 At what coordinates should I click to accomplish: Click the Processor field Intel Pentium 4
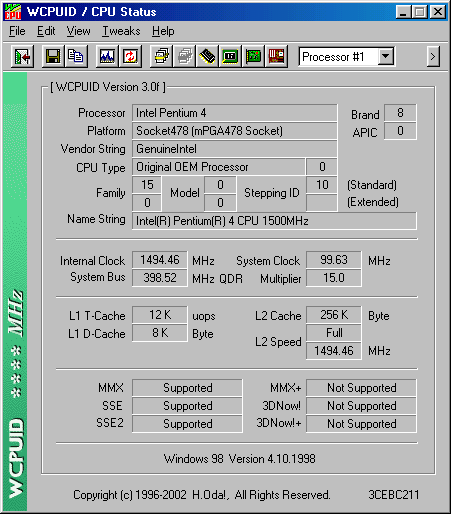tap(235, 113)
